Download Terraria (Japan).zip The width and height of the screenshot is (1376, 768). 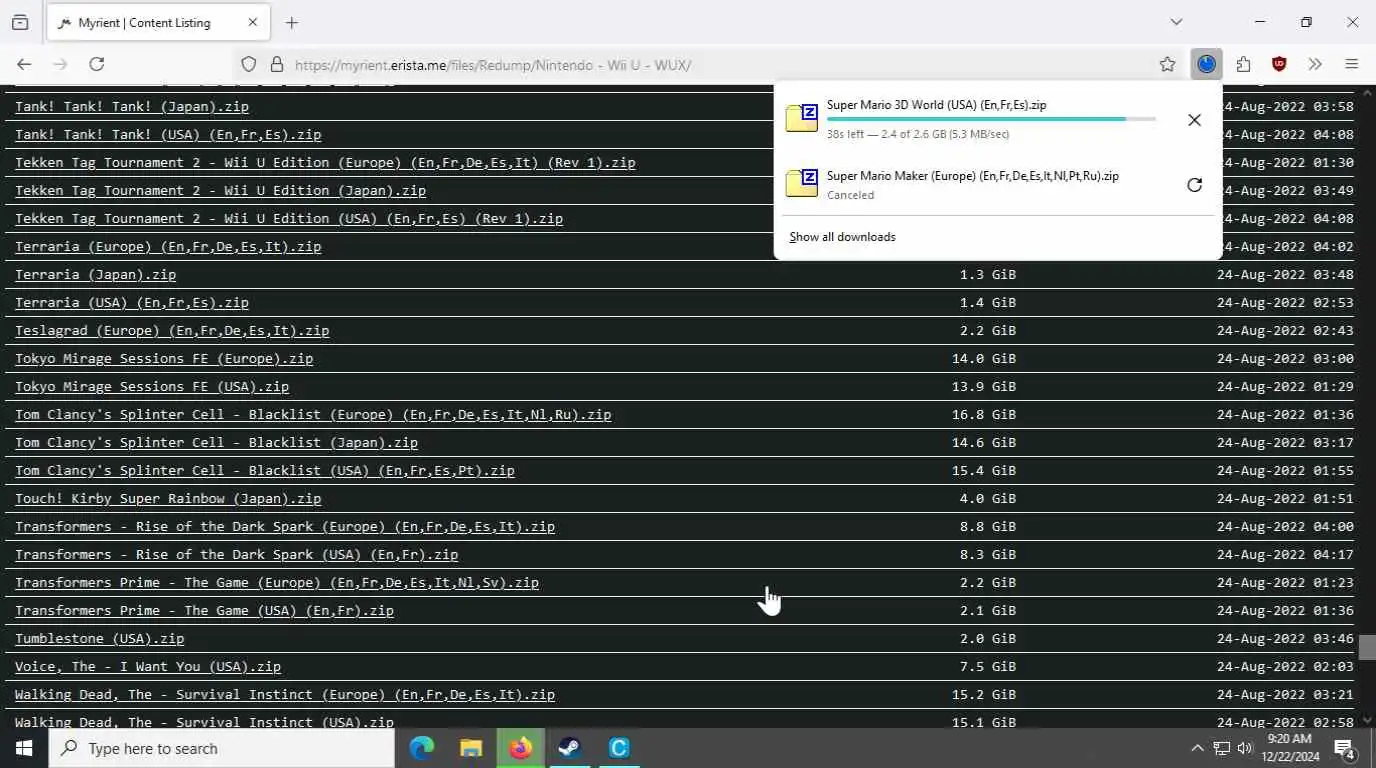pos(95,274)
